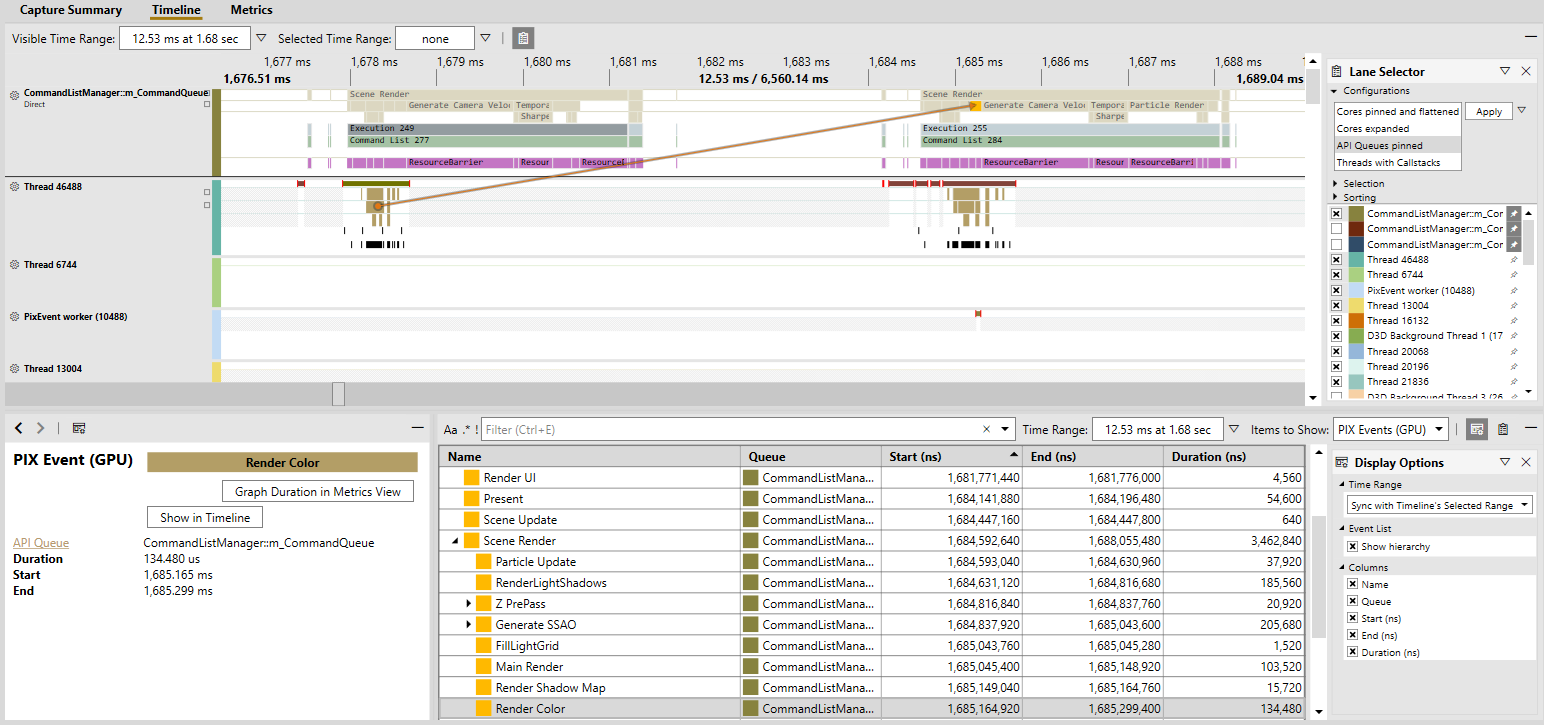
Task: Follow the API Queue link
Action: coord(41,543)
